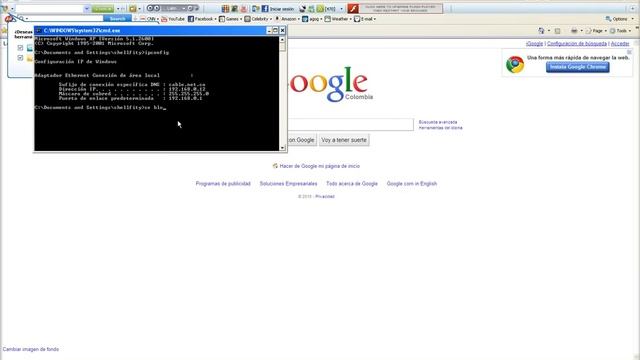This screenshot has width=640, height=360.
Task: Click the Celebrity toolbar icon
Action: [247, 19]
